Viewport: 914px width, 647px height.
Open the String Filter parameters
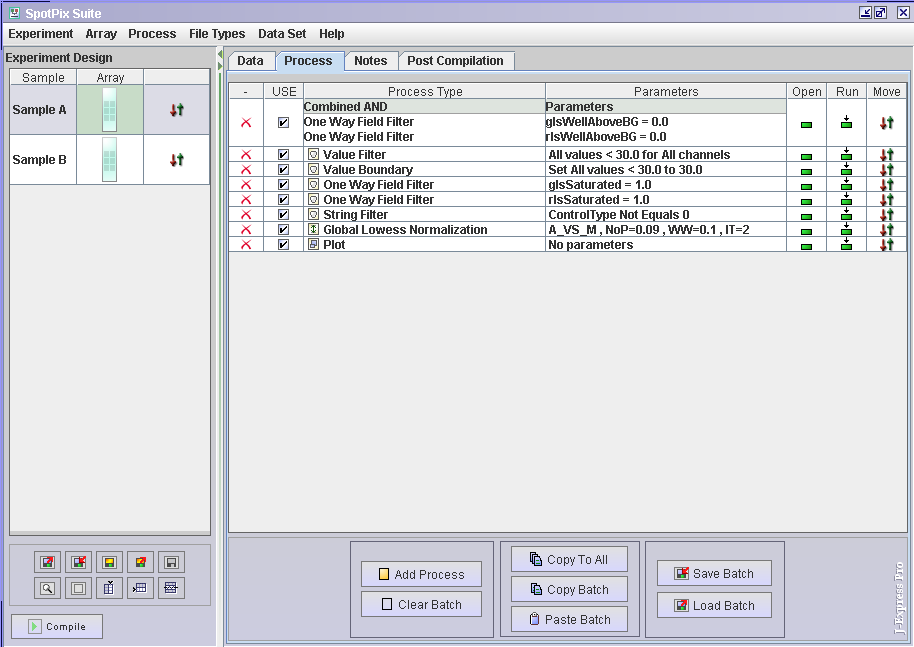(806, 214)
